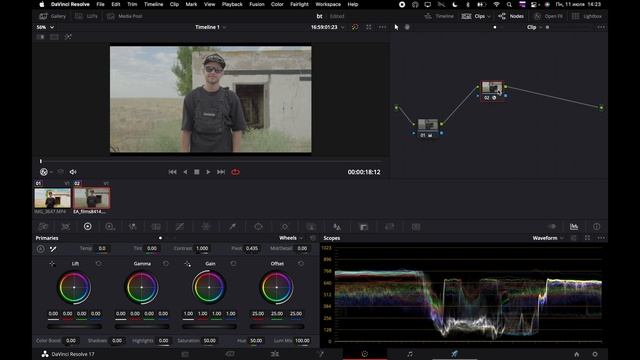Toggle highlight wand icon in viewer toolbar
640x360 pixels.
coord(68,37)
